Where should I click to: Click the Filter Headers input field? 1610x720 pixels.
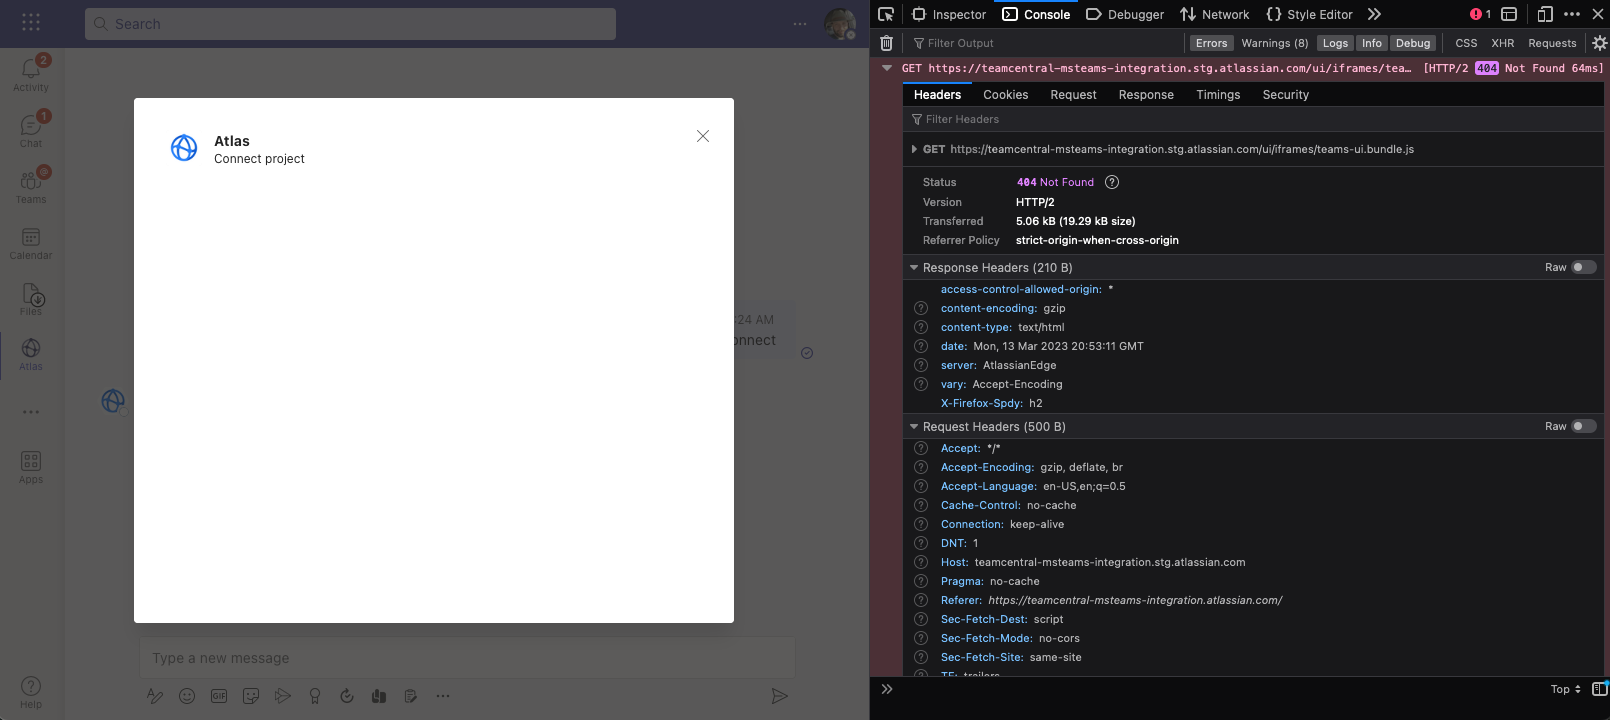point(1253,119)
